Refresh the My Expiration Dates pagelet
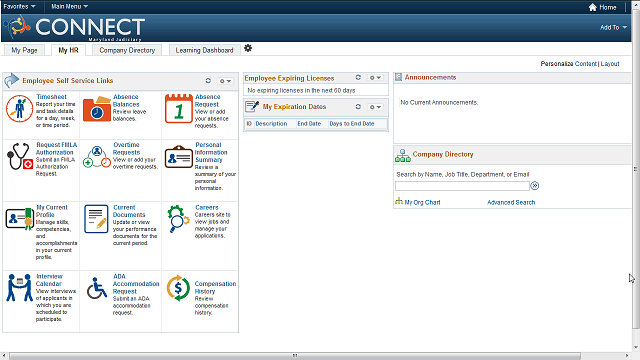This screenshot has height=360, width=640. [358, 107]
